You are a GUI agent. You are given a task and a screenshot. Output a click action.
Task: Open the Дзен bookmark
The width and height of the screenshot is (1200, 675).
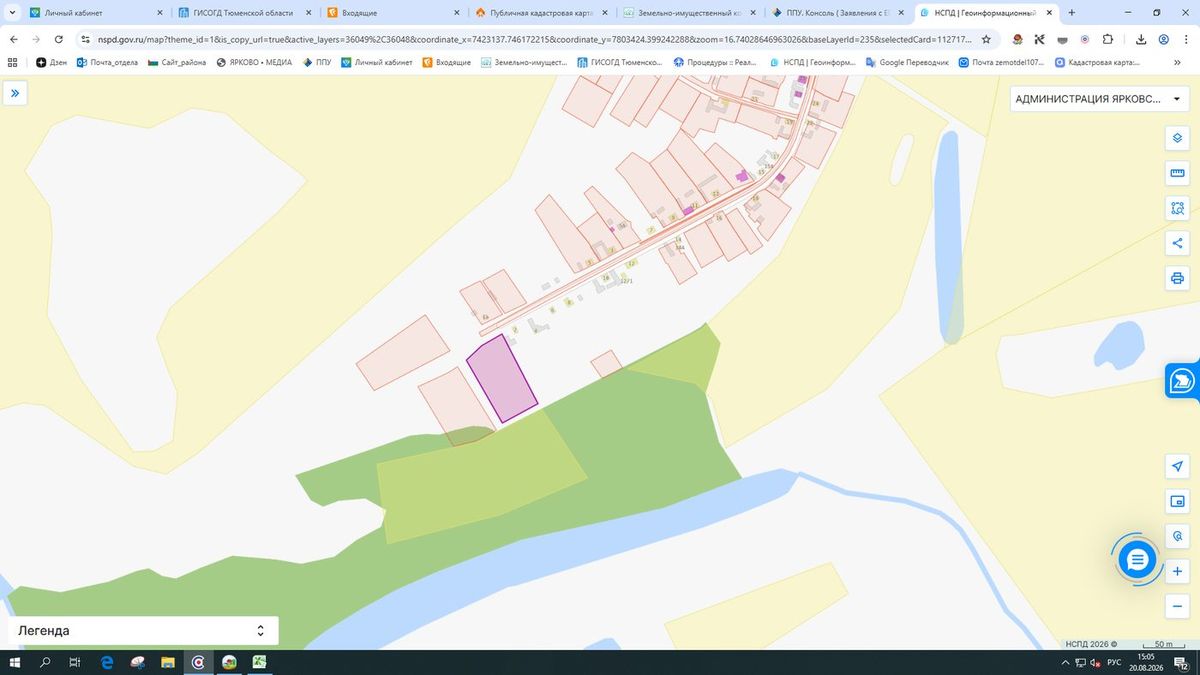click(x=52, y=62)
